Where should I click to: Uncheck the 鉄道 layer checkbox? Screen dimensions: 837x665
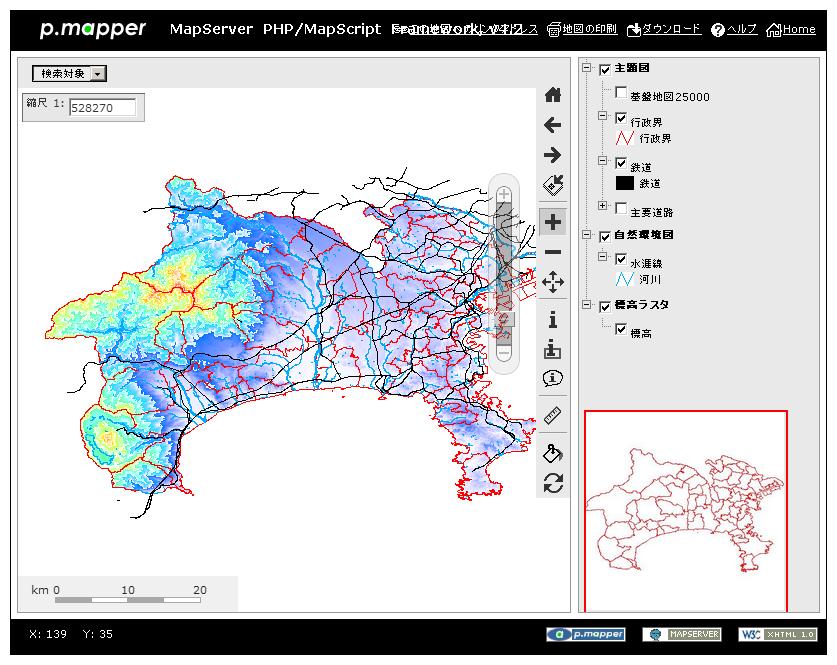tap(621, 163)
